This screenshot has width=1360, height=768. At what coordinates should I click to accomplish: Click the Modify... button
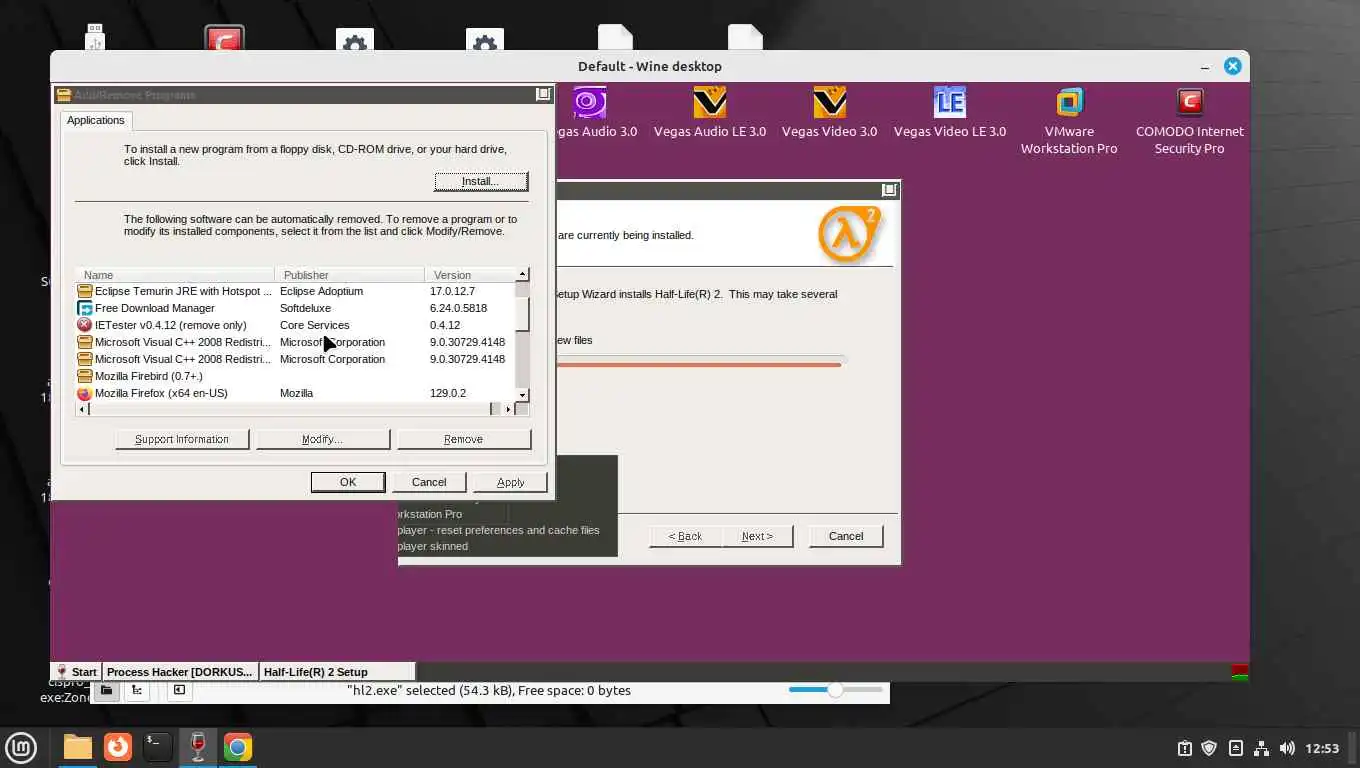coord(322,439)
